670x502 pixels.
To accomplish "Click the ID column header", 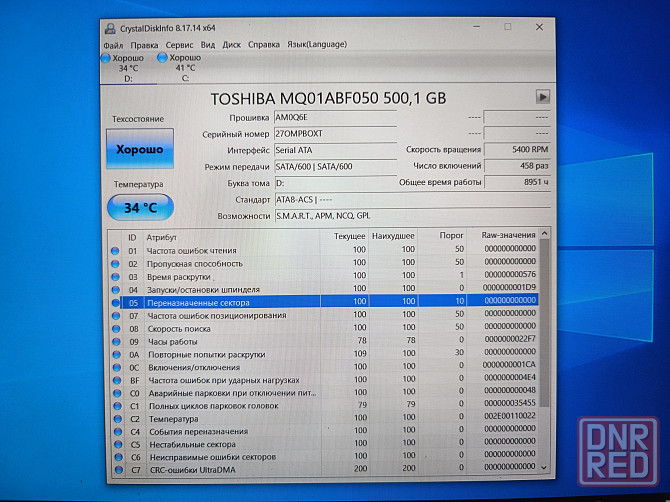I will click(x=132, y=238).
